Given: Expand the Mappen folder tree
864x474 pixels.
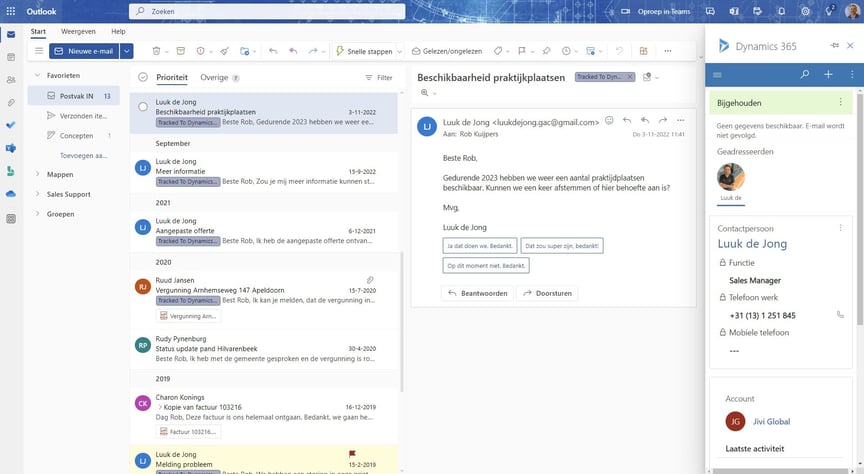Looking at the screenshot, I should tap(37, 174).
